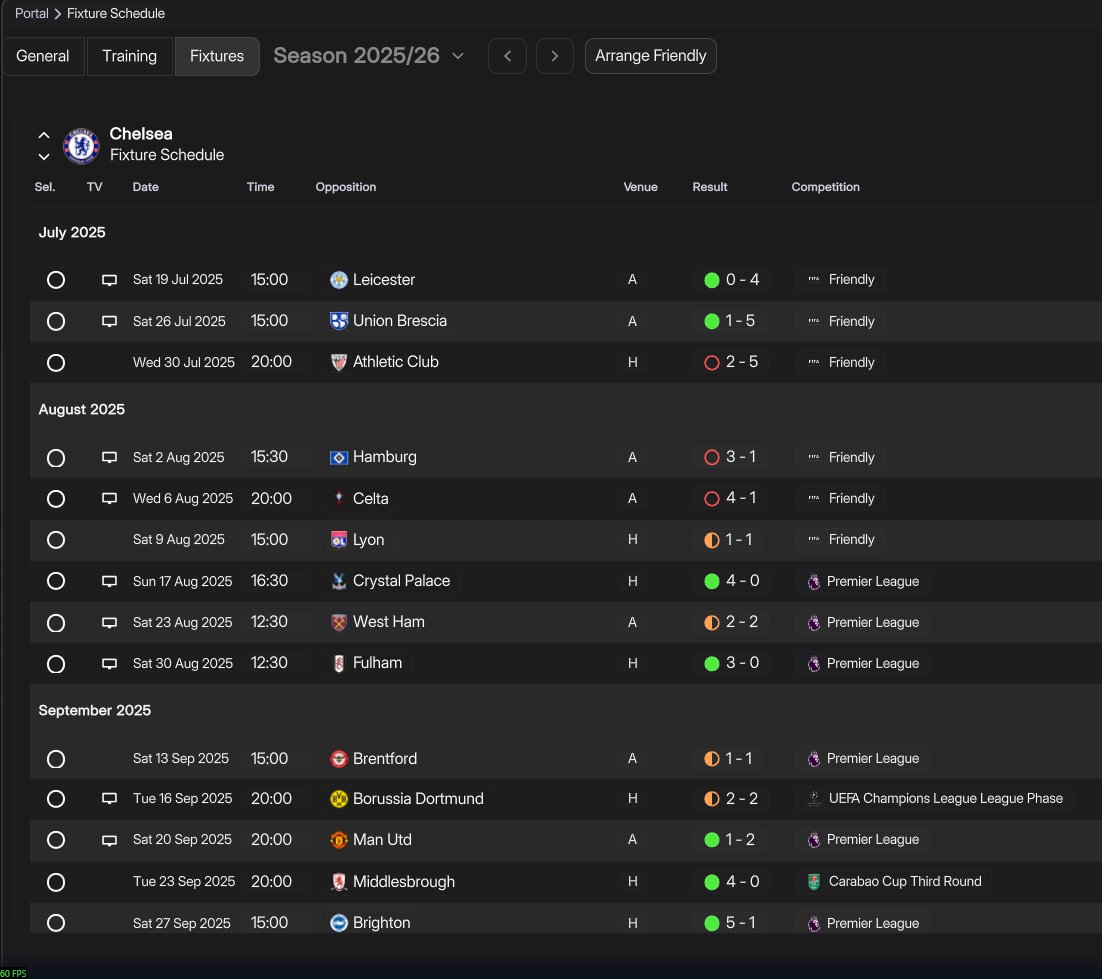Sort by Result column header
1102x979 pixels.
(710, 187)
